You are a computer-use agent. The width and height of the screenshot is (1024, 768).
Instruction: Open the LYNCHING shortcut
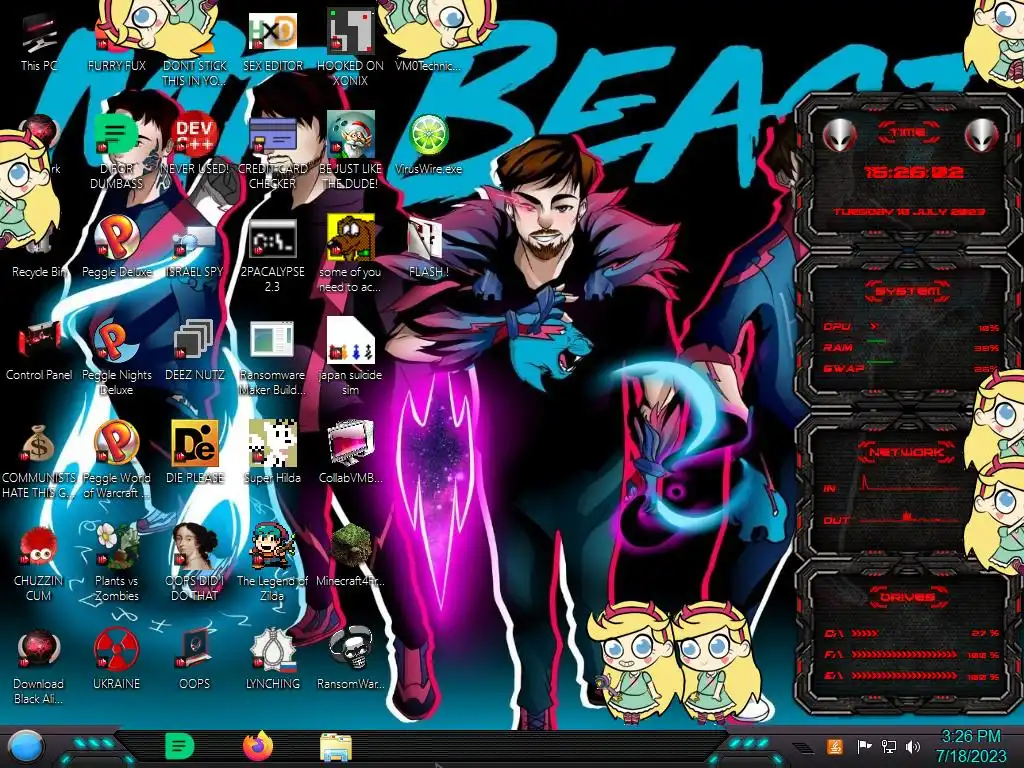click(x=272, y=660)
